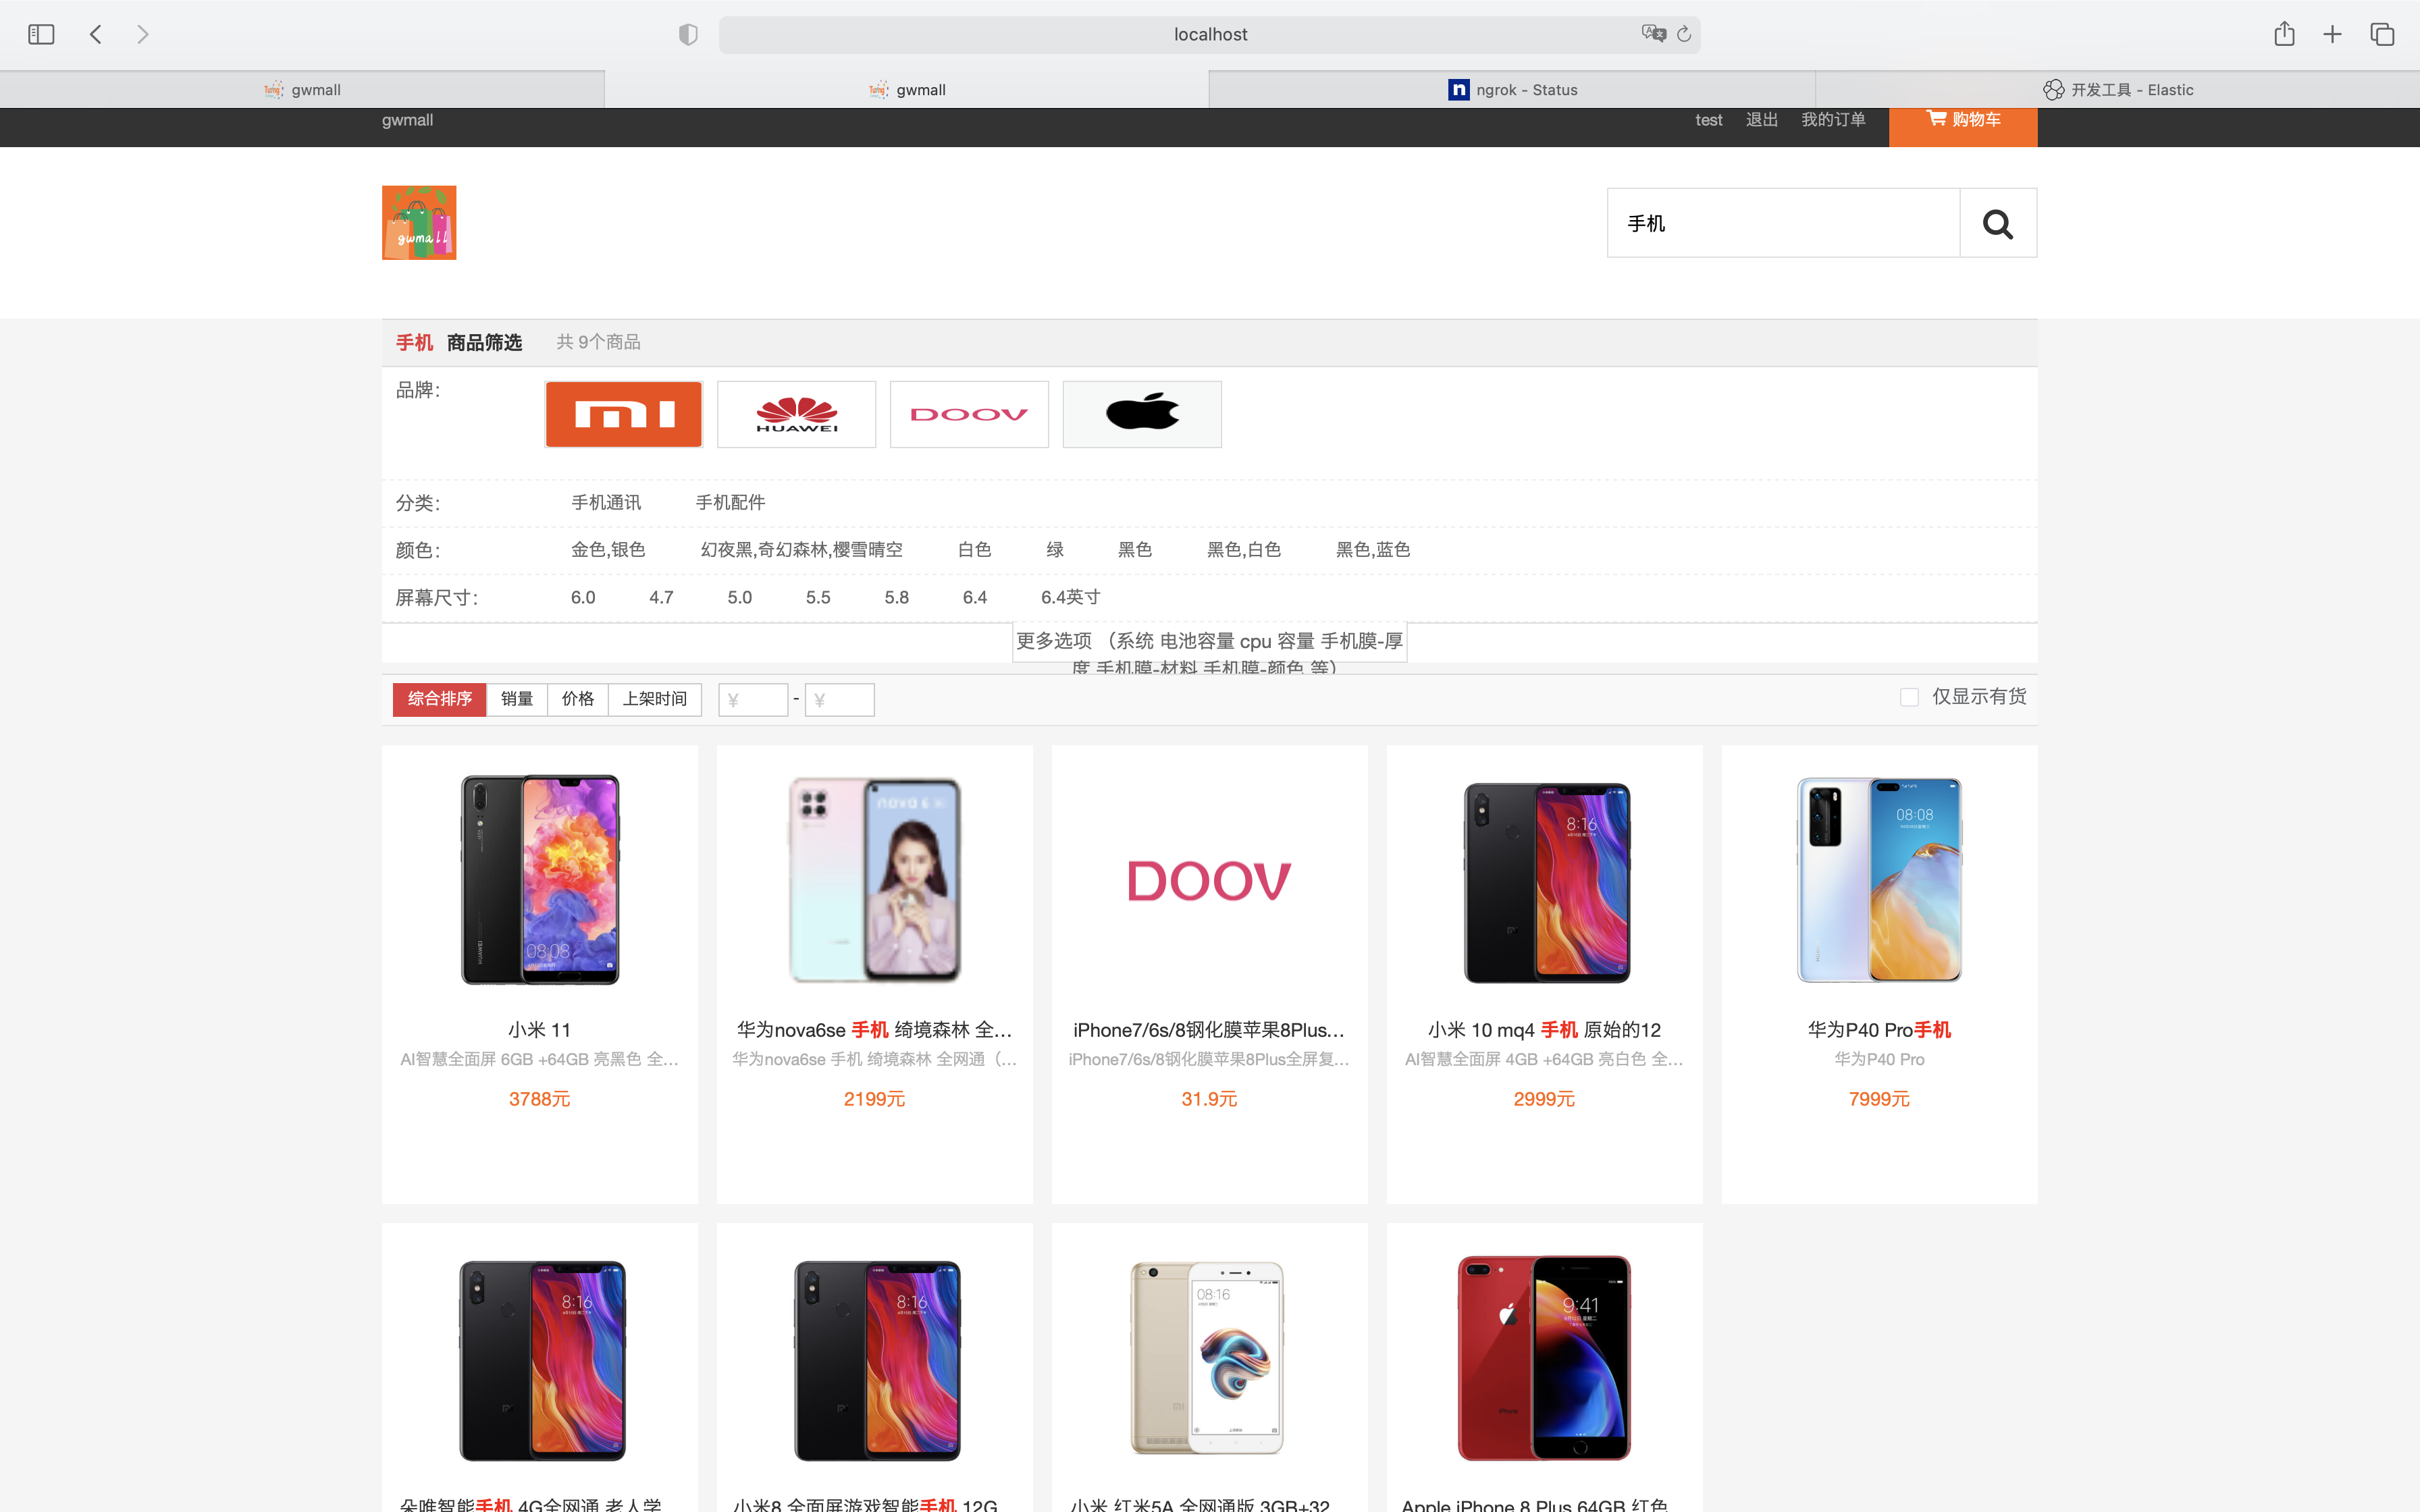
Task: Open Safari tab overview
Action: pos(2382,34)
